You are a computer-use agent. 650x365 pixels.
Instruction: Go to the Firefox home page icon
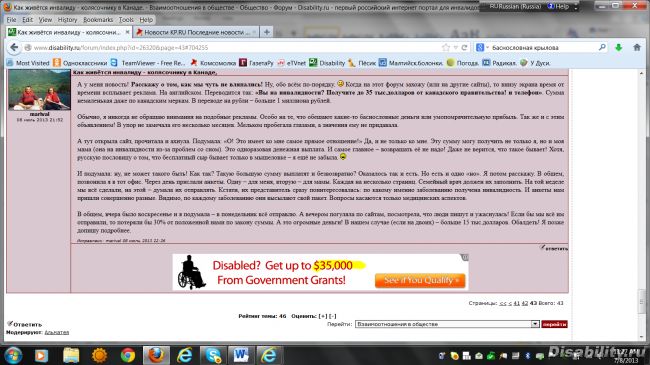pyautogui.click(x=637, y=48)
